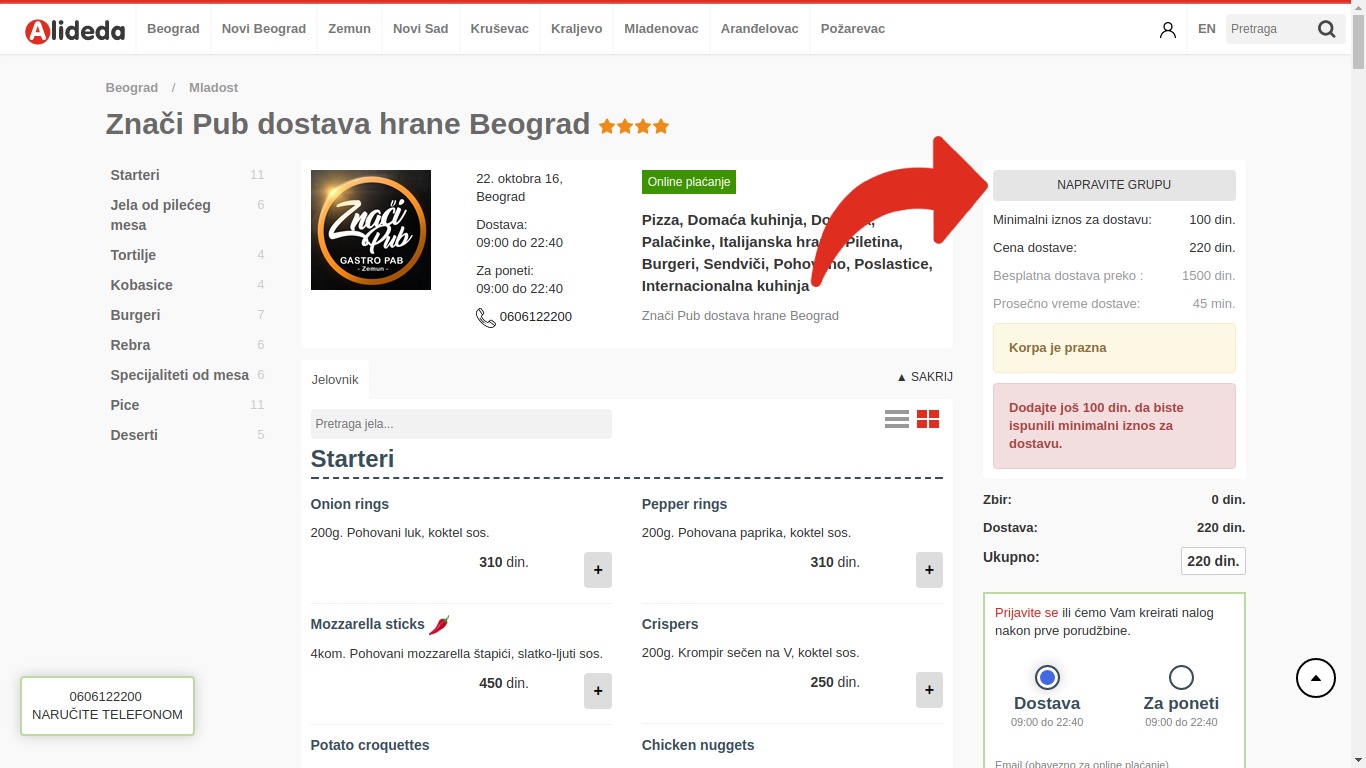Screen dimensions: 1366x768
Task: Click the NAPRAVITE GRUPU button
Action: click(x=1113, y=185)
